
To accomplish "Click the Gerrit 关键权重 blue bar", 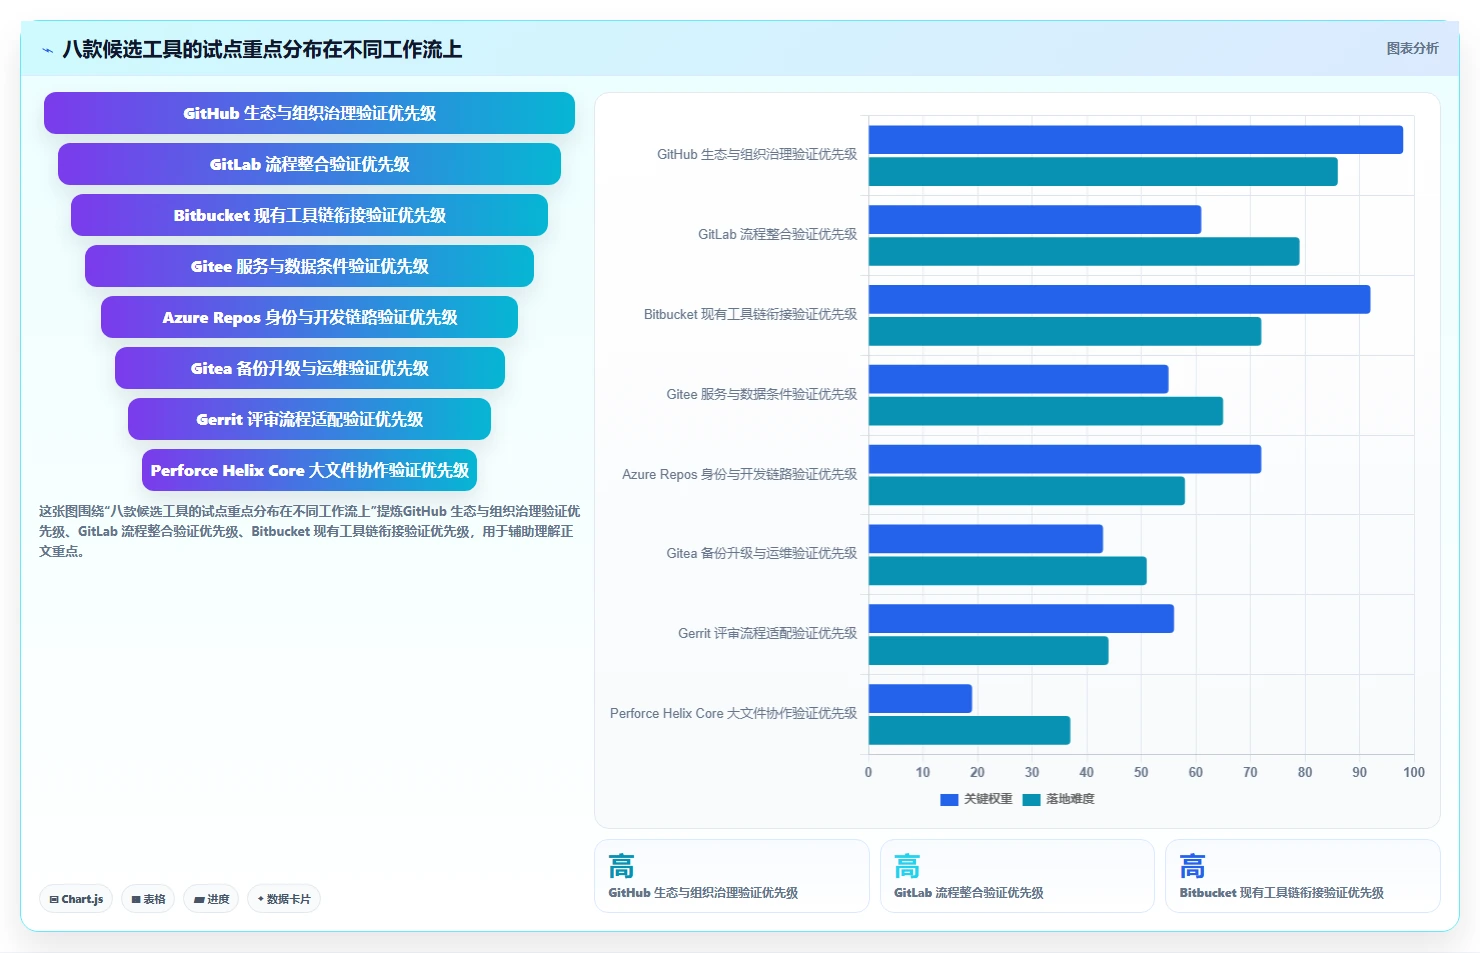I will tap(1021, 619).
